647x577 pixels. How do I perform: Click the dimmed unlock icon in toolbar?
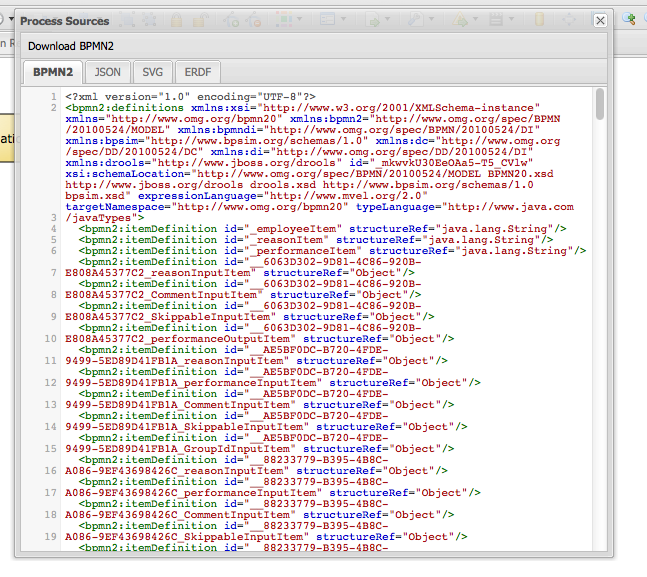coord(201,19)
